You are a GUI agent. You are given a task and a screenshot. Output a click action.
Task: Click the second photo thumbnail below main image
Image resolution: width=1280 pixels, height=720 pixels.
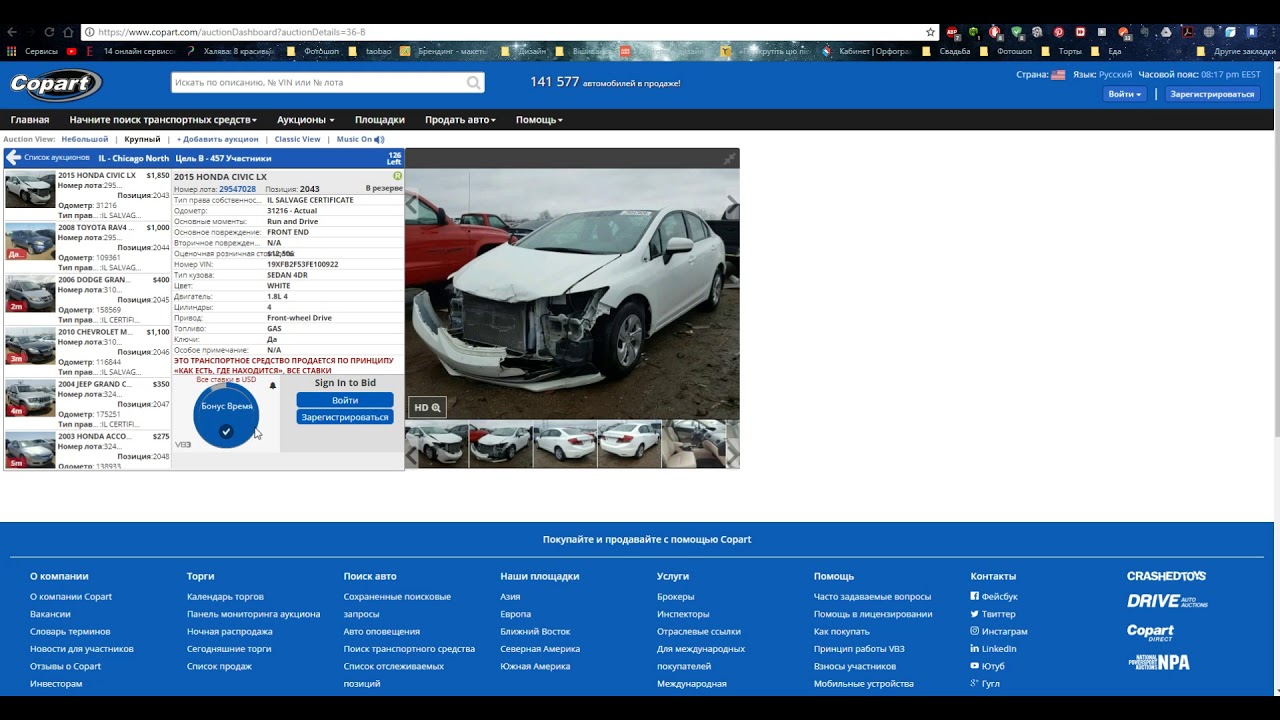501,445
